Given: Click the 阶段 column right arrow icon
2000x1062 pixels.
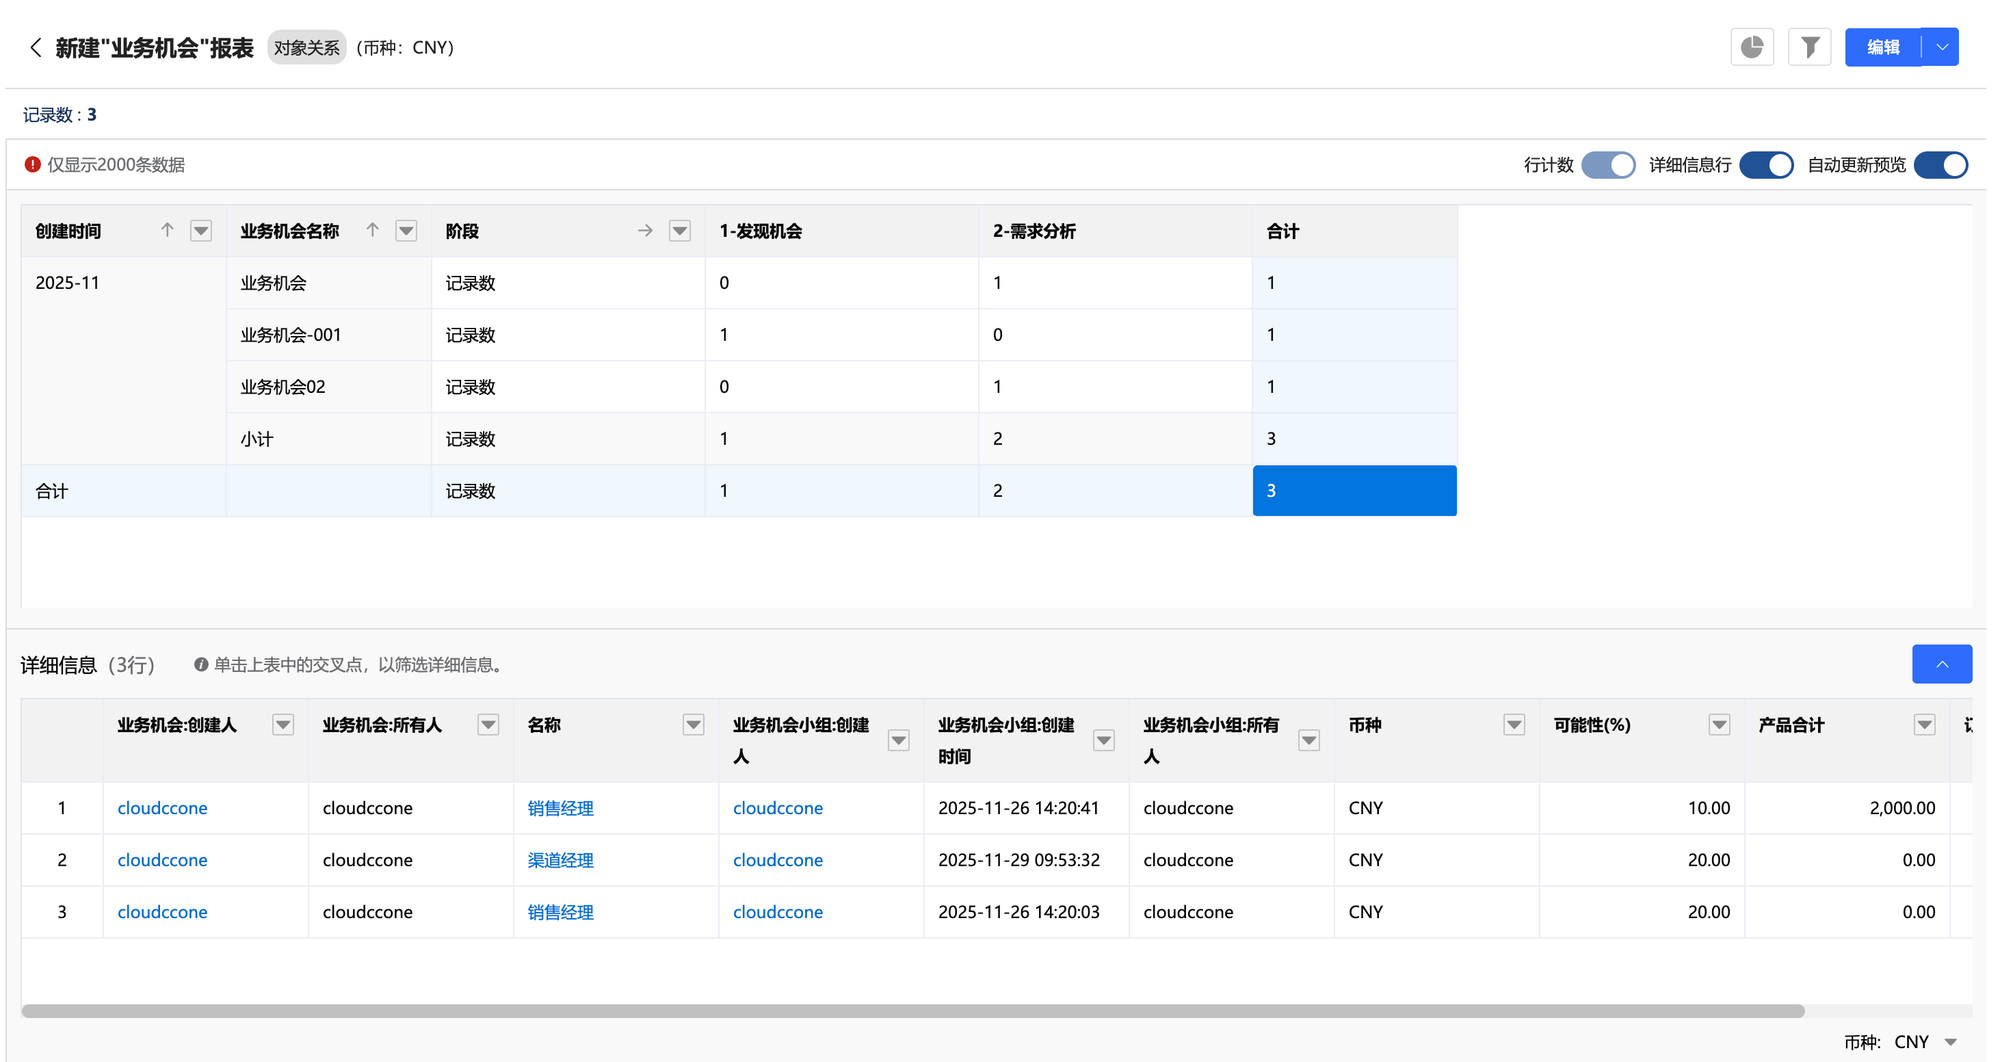Looking at the screenshot, I should pyautogui.click(x=645, y=231).
